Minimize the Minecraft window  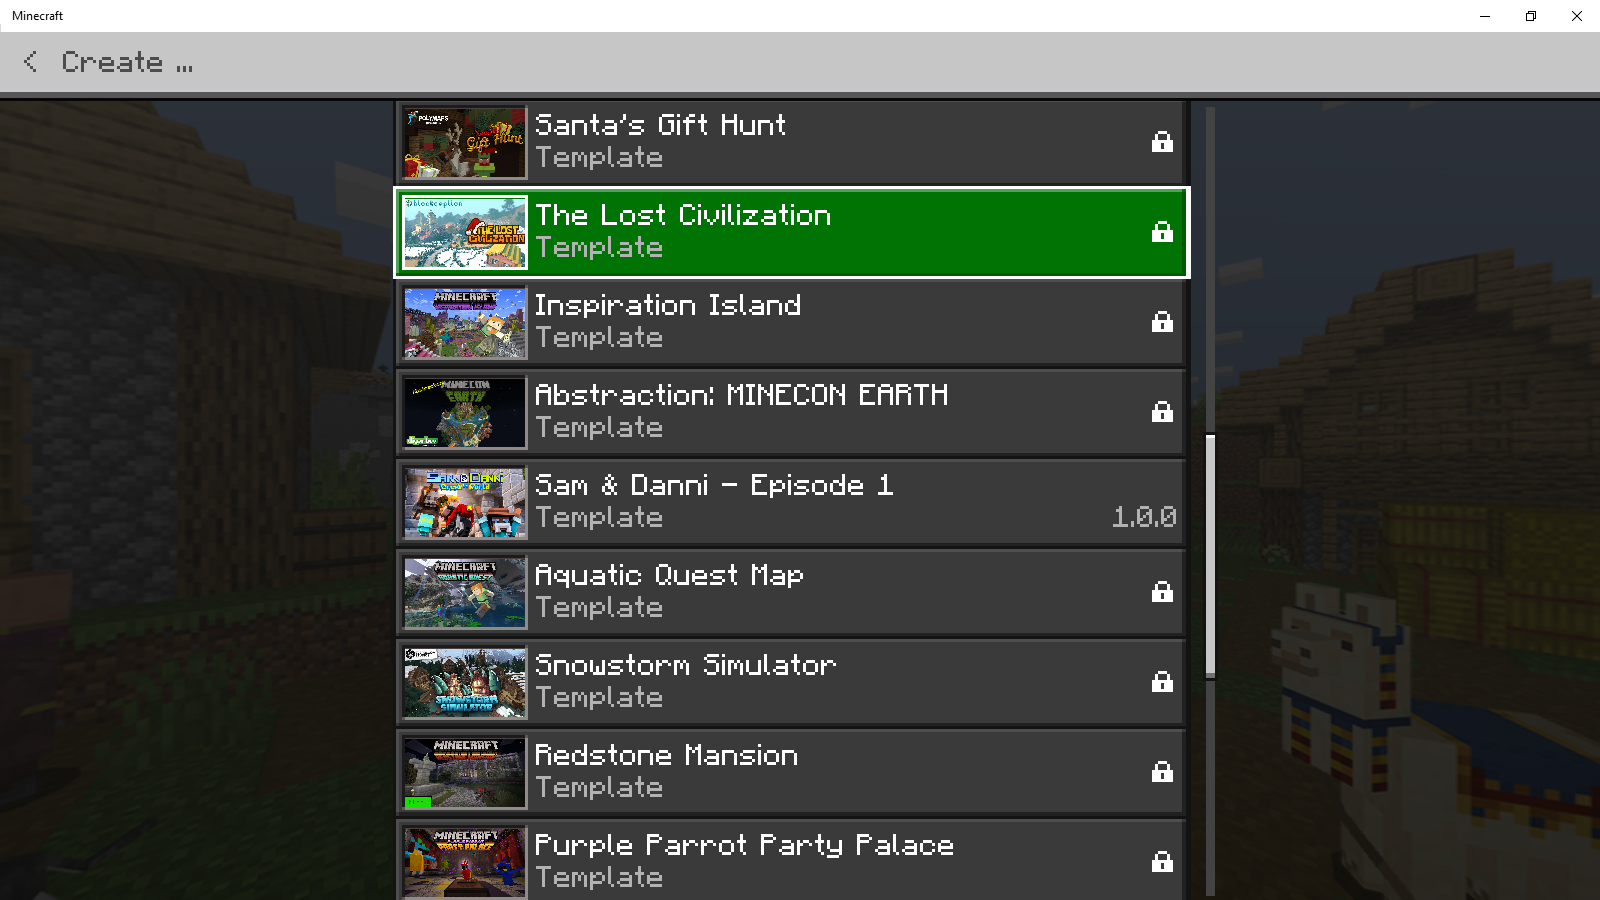[1485, 16]
